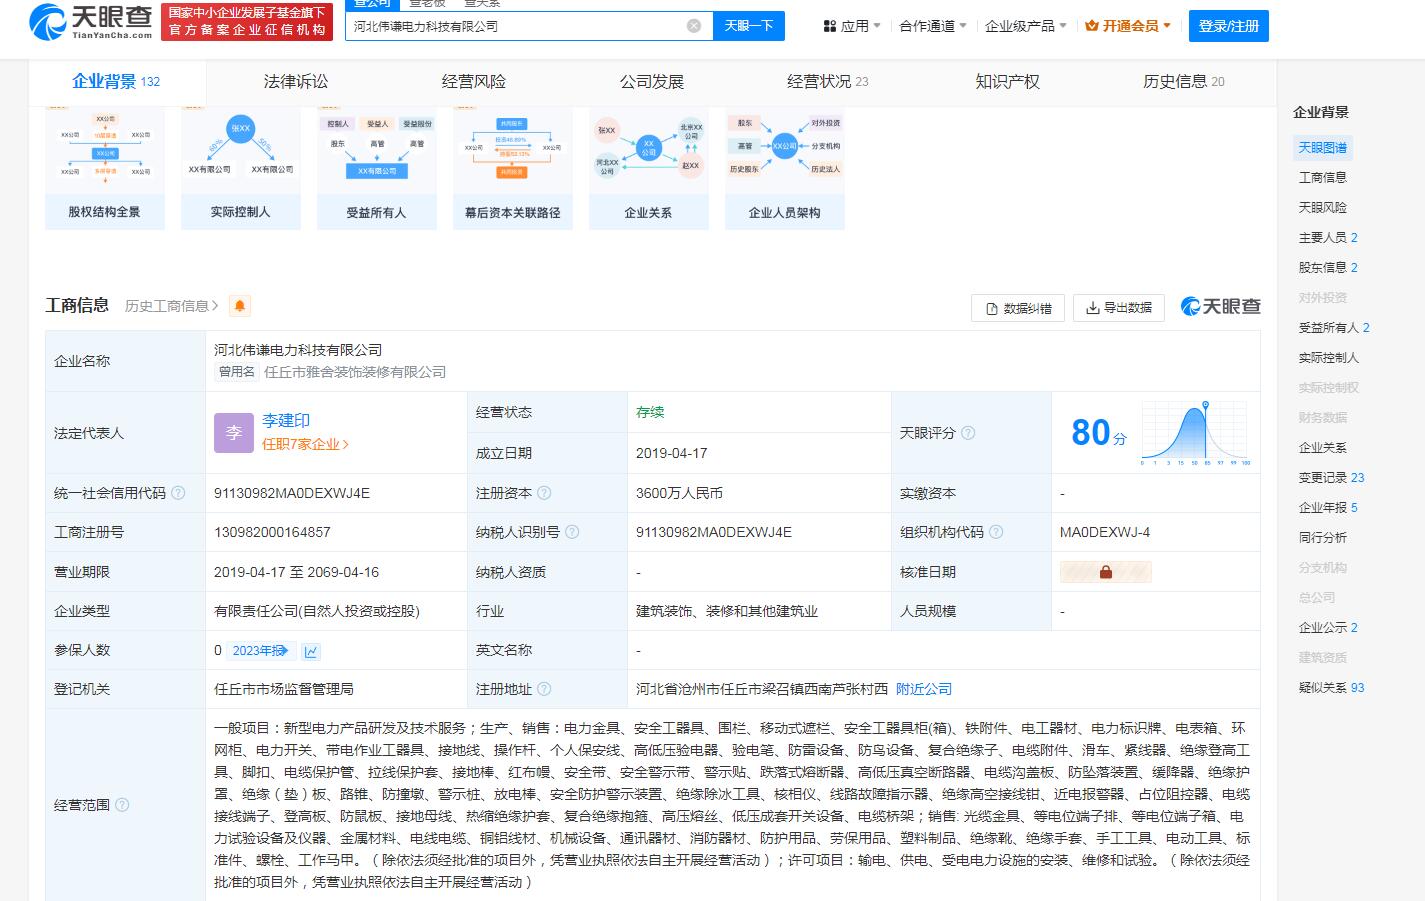The image size is (1425, 901).
Task: Jump to 变更记录 in sidebar
Action: click(1331, 478)
